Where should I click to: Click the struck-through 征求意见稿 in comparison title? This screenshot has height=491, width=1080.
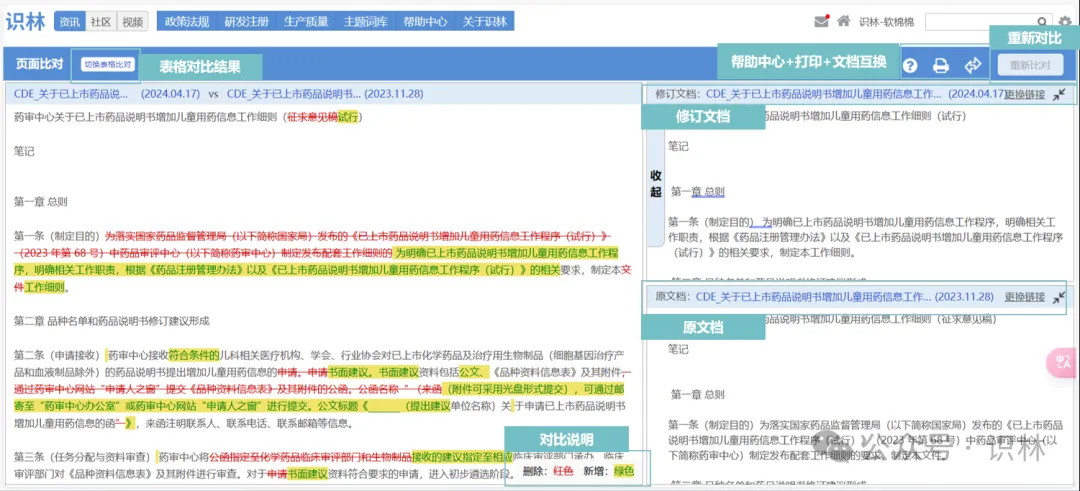[312, 117]
